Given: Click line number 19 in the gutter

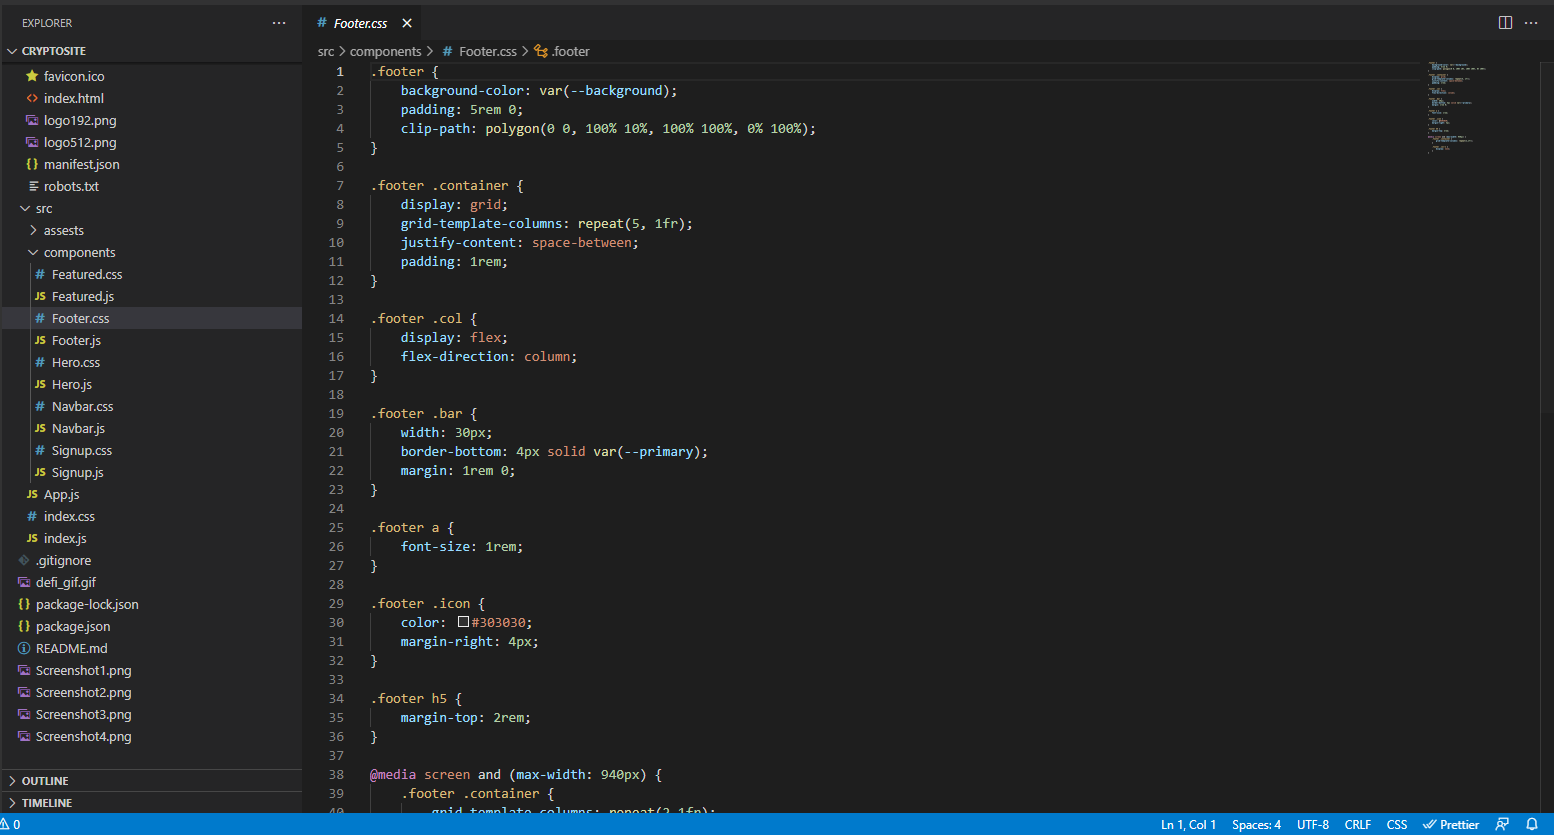Looking at the screenshot, I should tap(336, 414).
